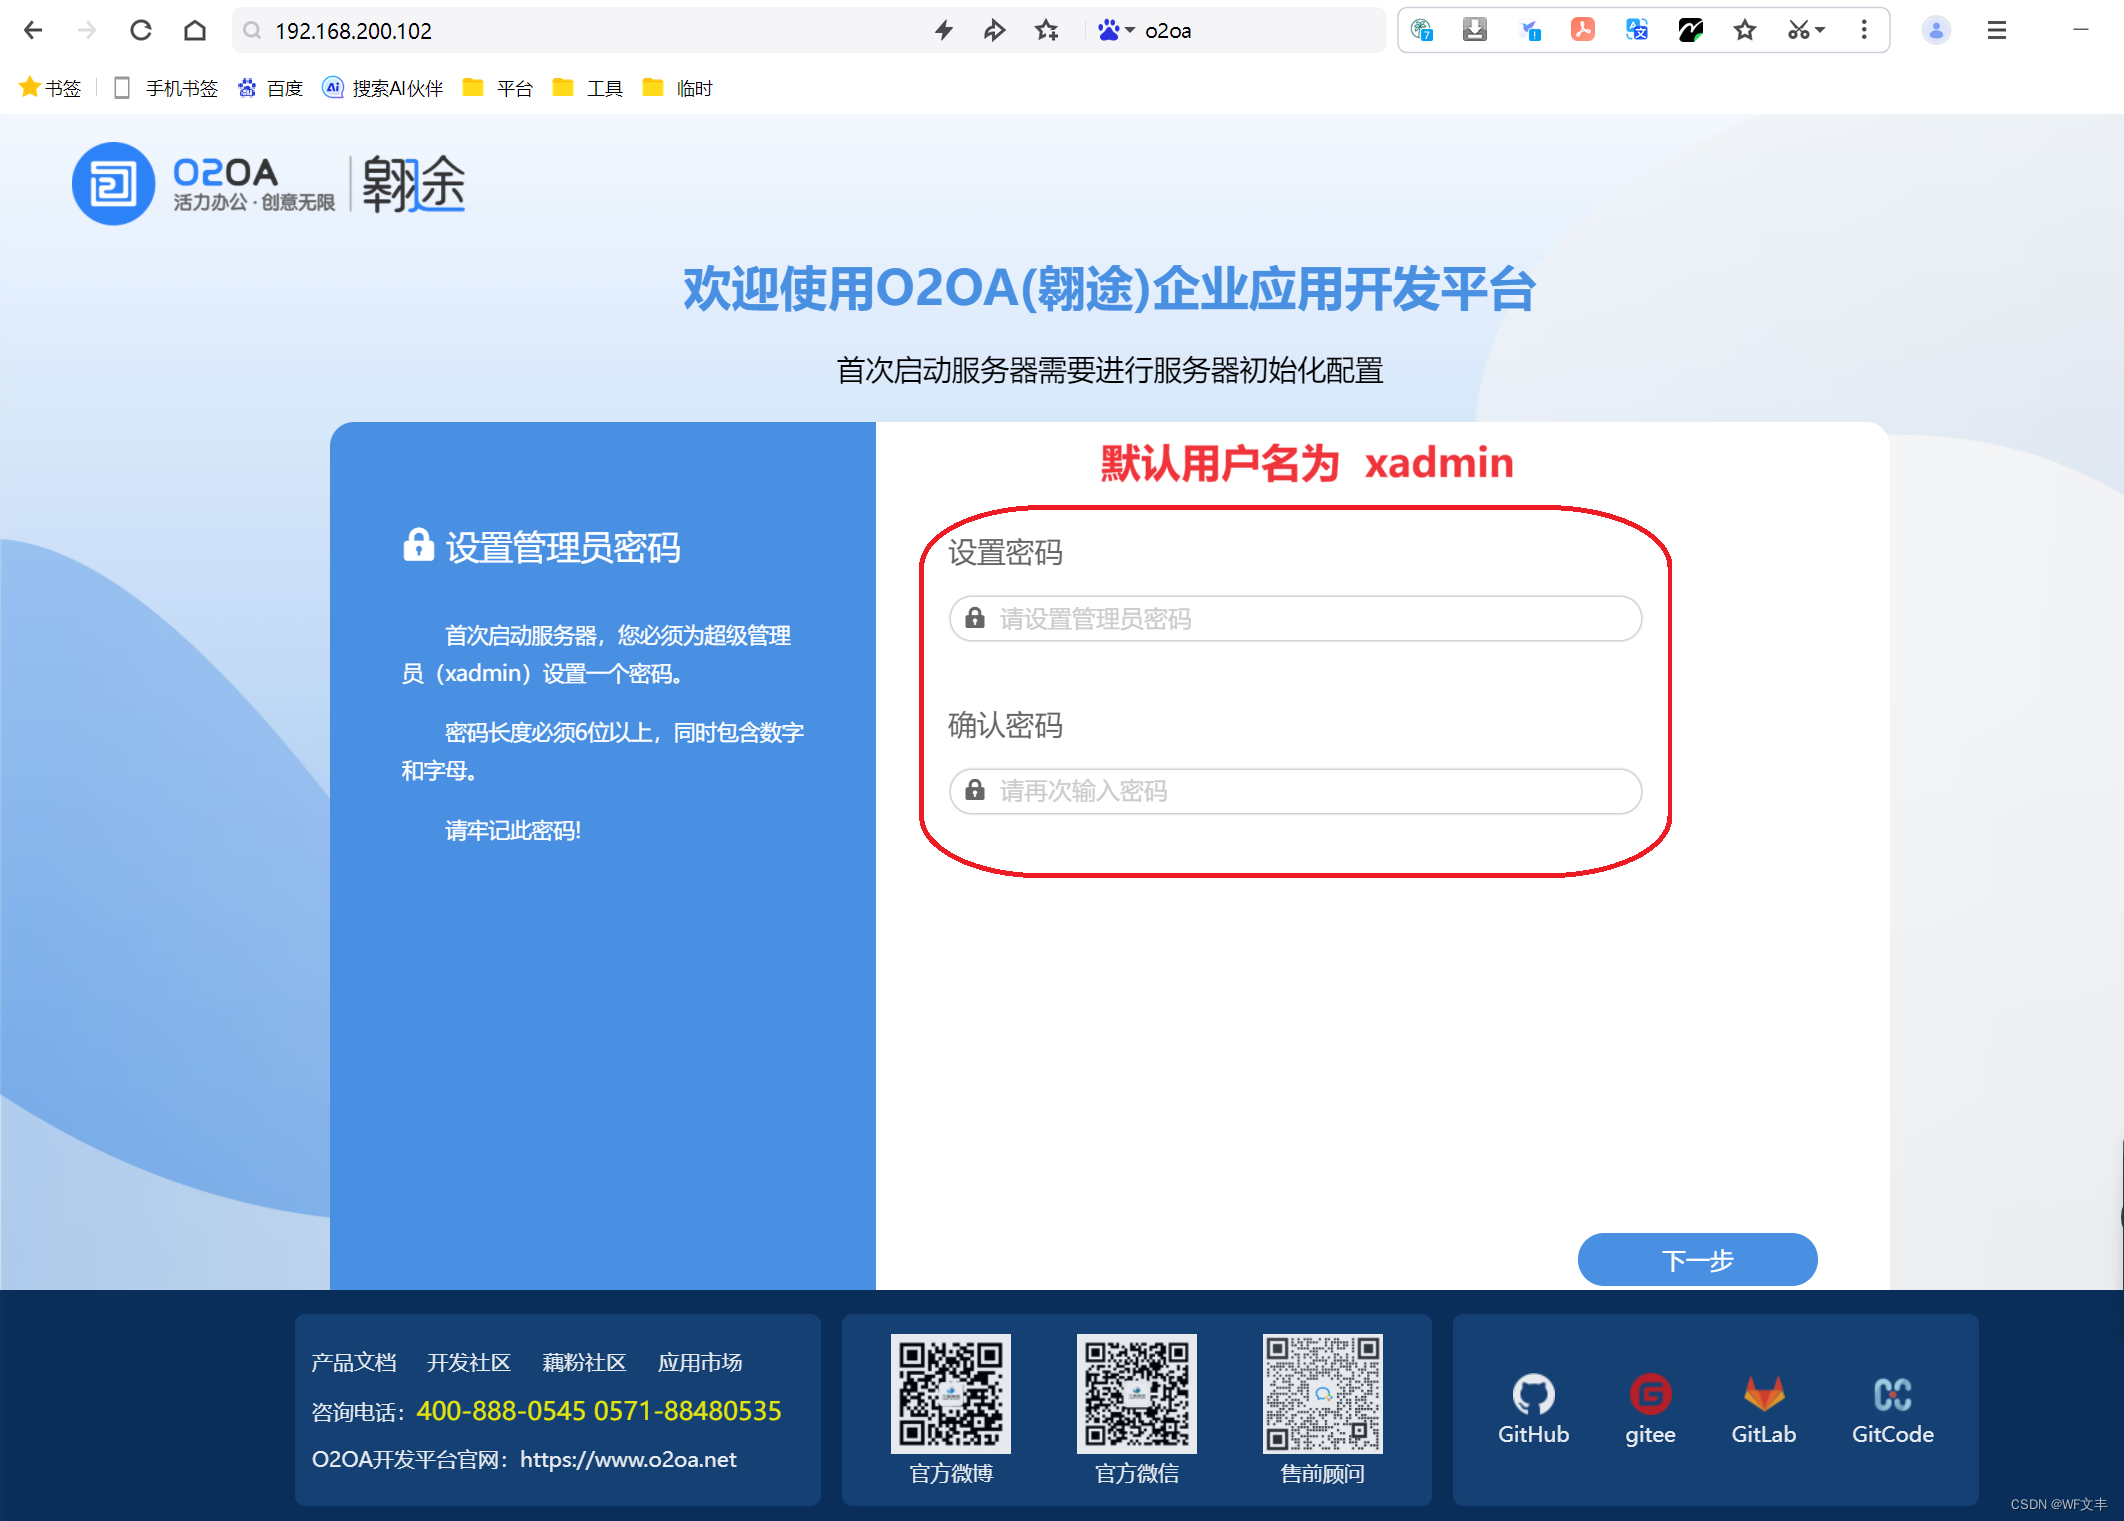Open the browser profile avatar
Screen dimensions: 2124x1521
[1936, 30]
